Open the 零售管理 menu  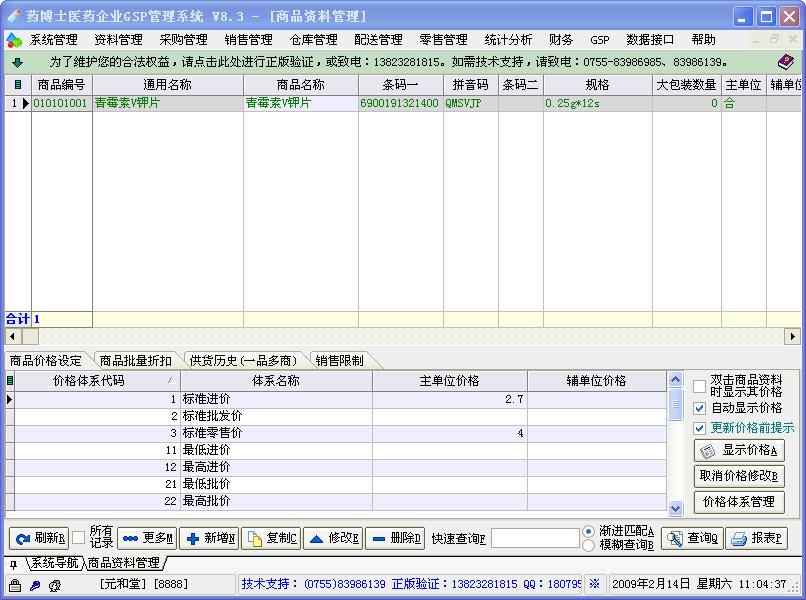[444, 40]
